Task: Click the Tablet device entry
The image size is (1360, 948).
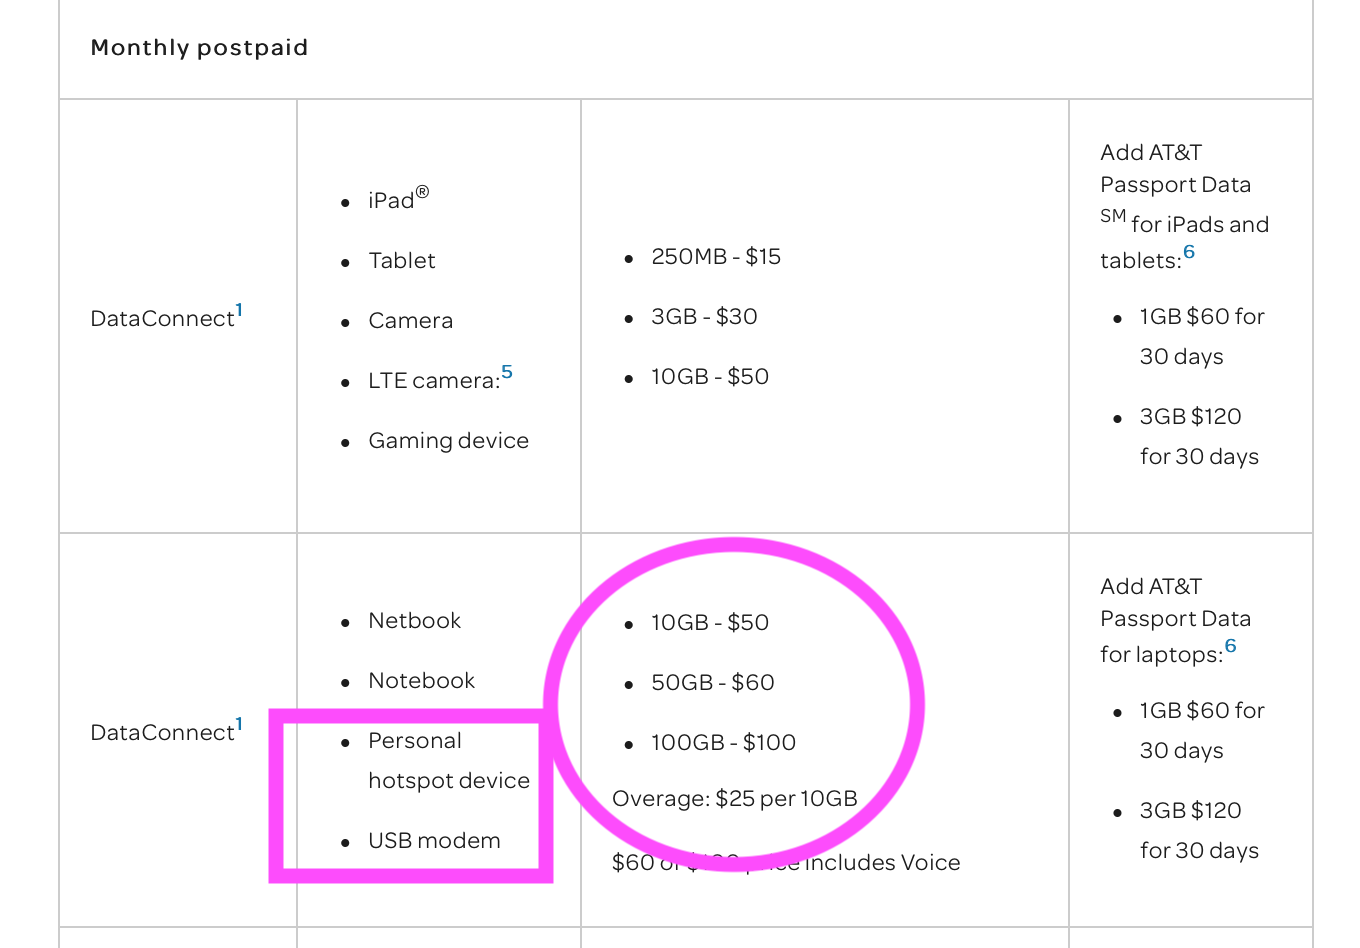Action: click(401, 261)
